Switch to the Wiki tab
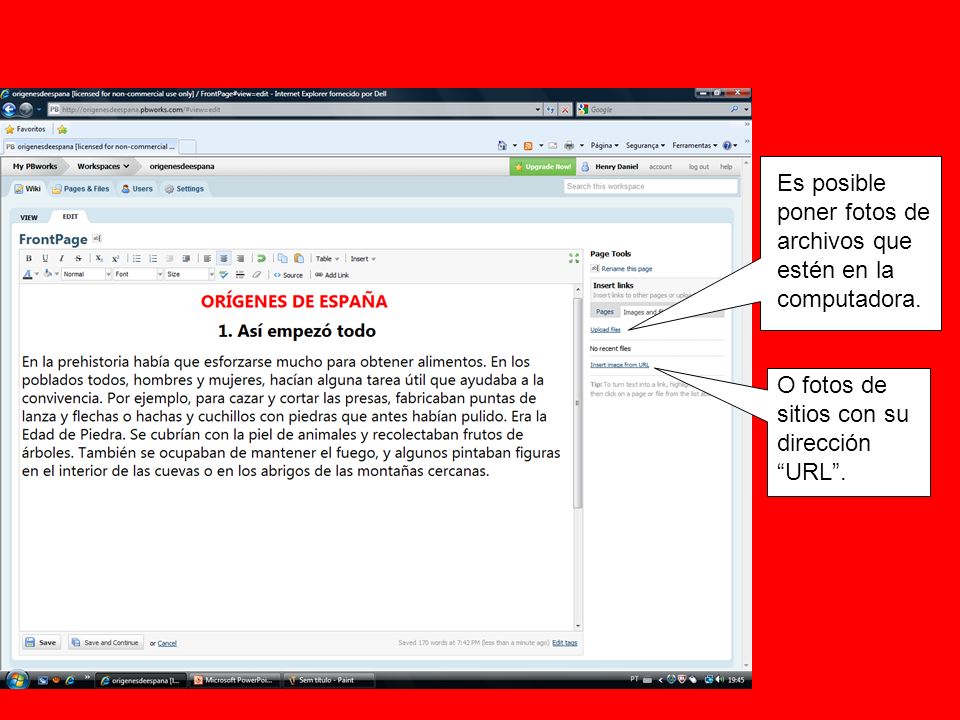 click(x=28, y=189)
